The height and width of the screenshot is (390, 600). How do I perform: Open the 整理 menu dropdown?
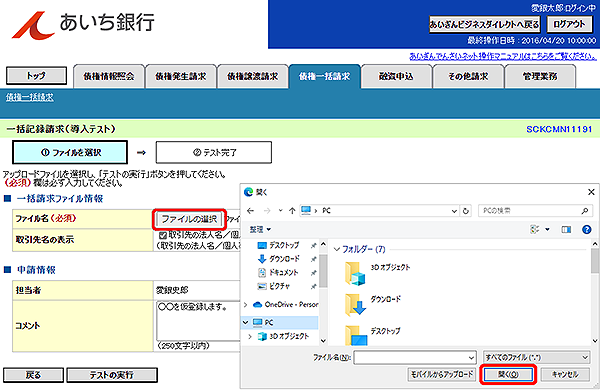pos(260,229)
